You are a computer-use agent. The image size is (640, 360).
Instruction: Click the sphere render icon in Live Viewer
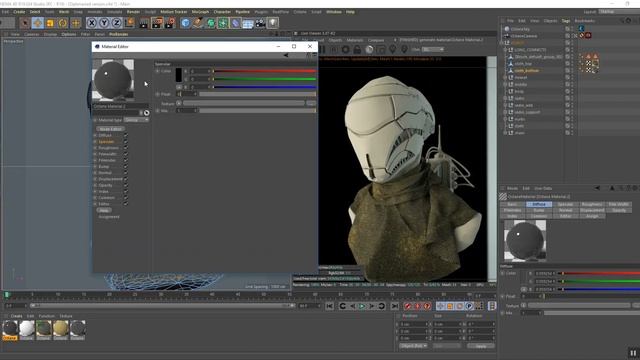pyautogui.click(x=369, y=49)
